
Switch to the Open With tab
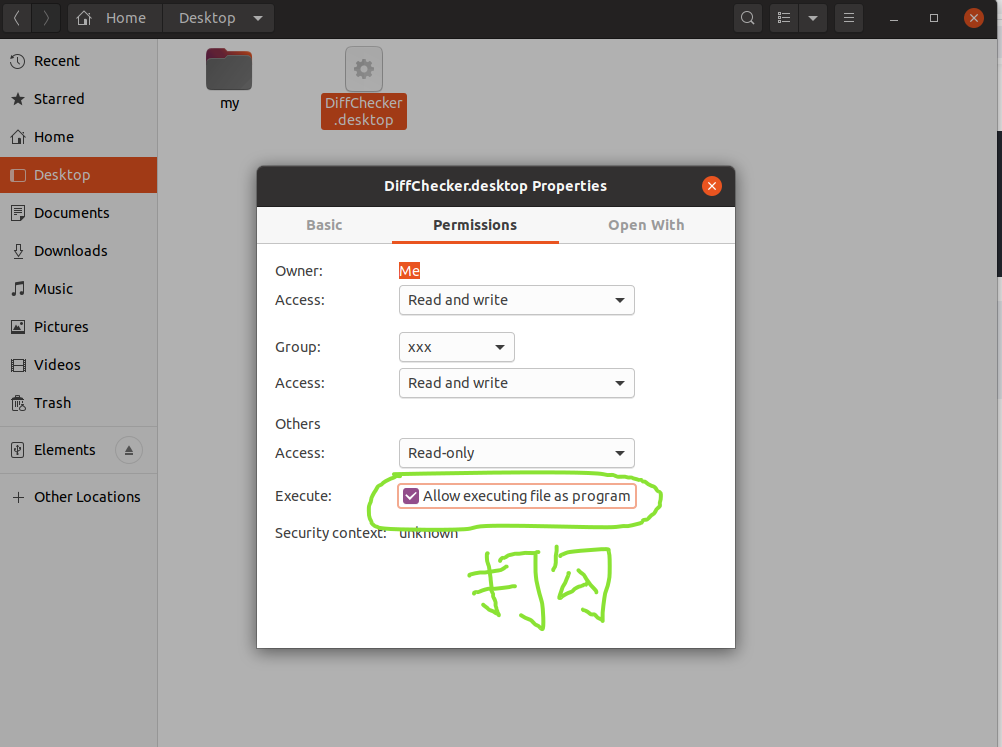[646, 225]
